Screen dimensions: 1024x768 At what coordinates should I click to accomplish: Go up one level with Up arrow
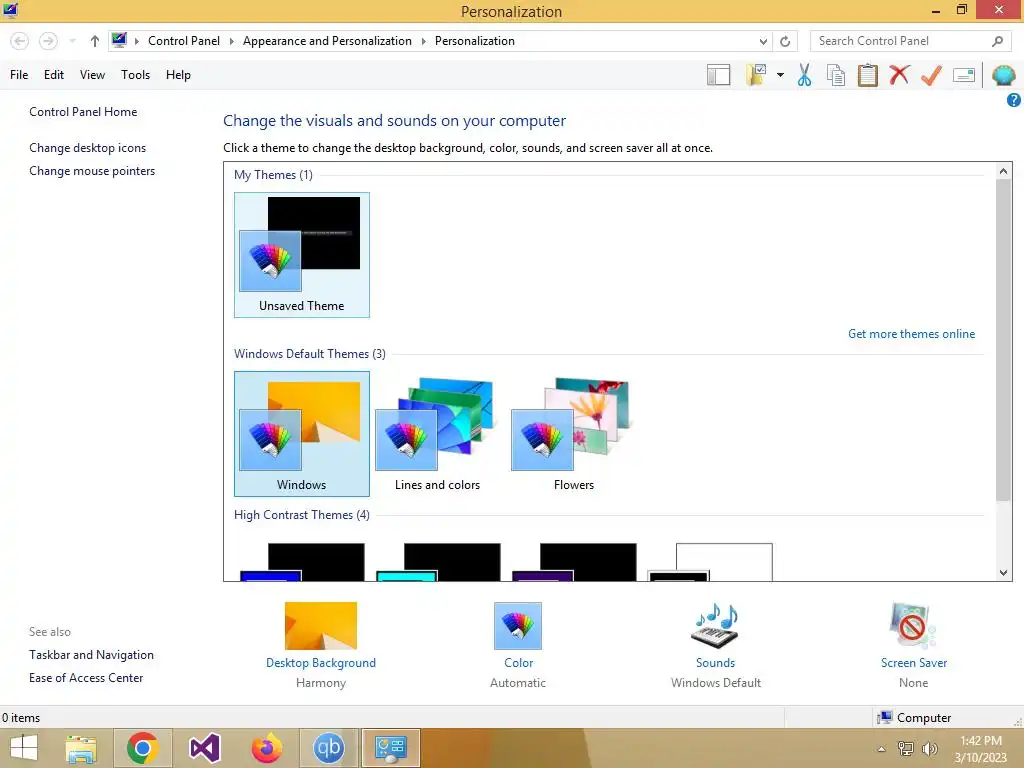95,41
